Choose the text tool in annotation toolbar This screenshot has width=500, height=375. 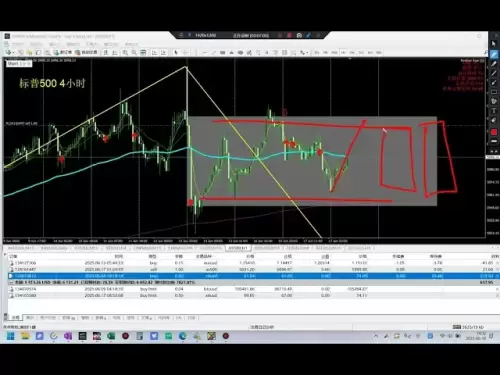[x=494, y=110]
